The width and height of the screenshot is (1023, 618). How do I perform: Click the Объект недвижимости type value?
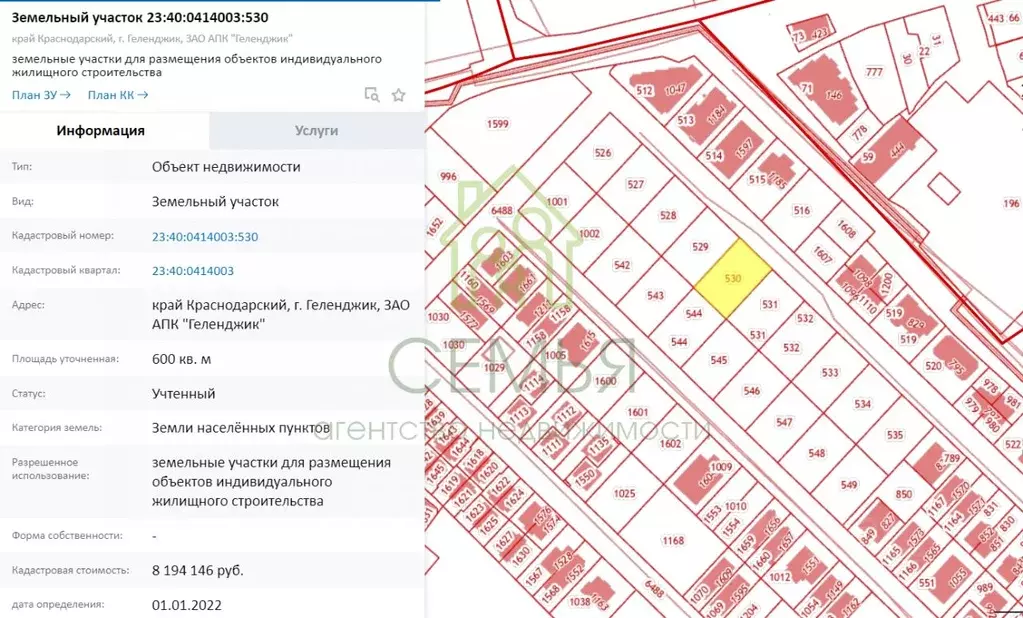[226, 166]
